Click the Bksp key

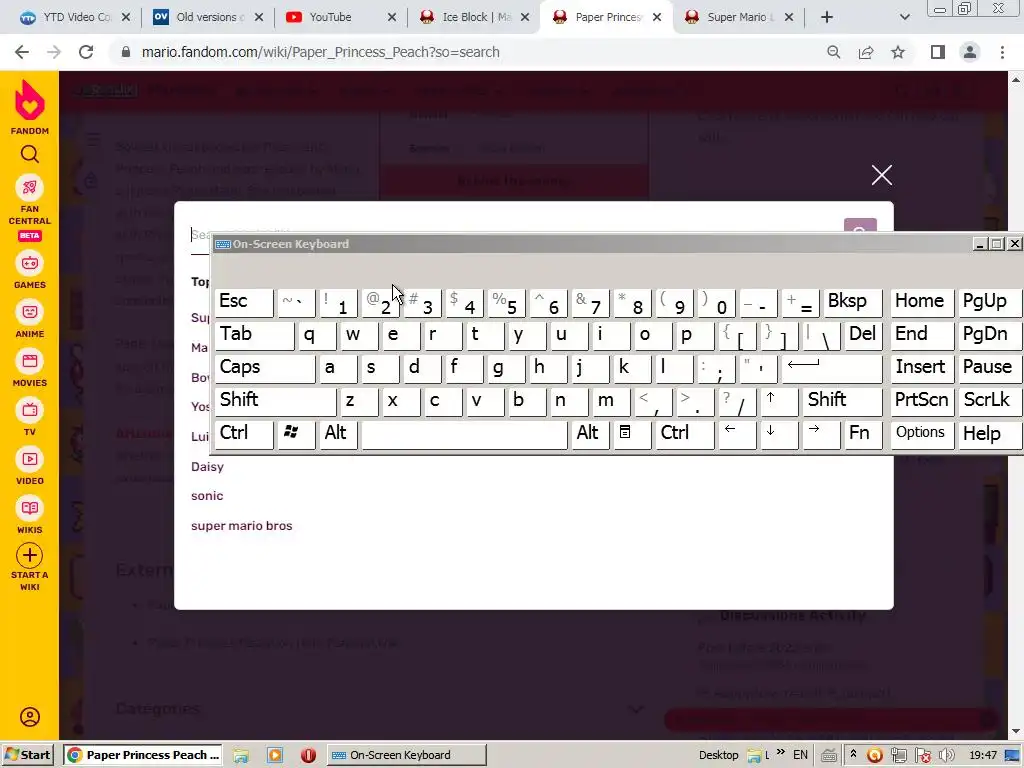[x=852, y=302]
